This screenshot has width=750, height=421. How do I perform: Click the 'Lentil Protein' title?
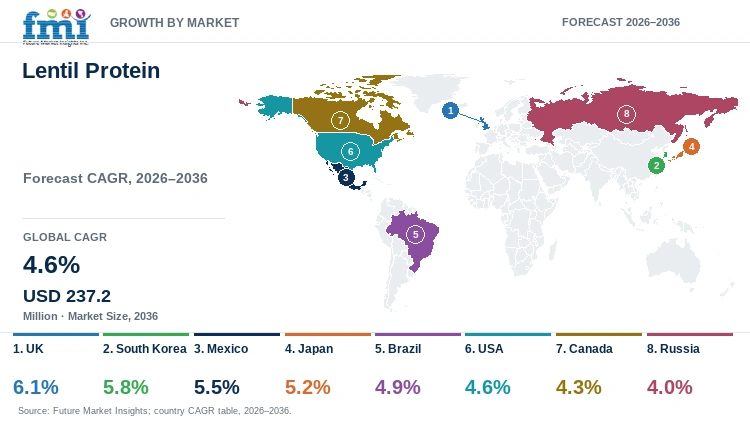point(91,71)
